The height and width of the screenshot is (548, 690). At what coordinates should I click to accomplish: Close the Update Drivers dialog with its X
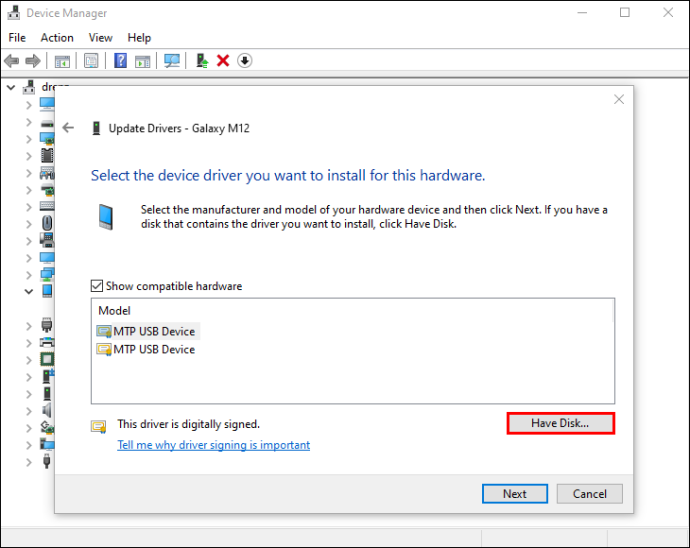[x=619, y=99]
